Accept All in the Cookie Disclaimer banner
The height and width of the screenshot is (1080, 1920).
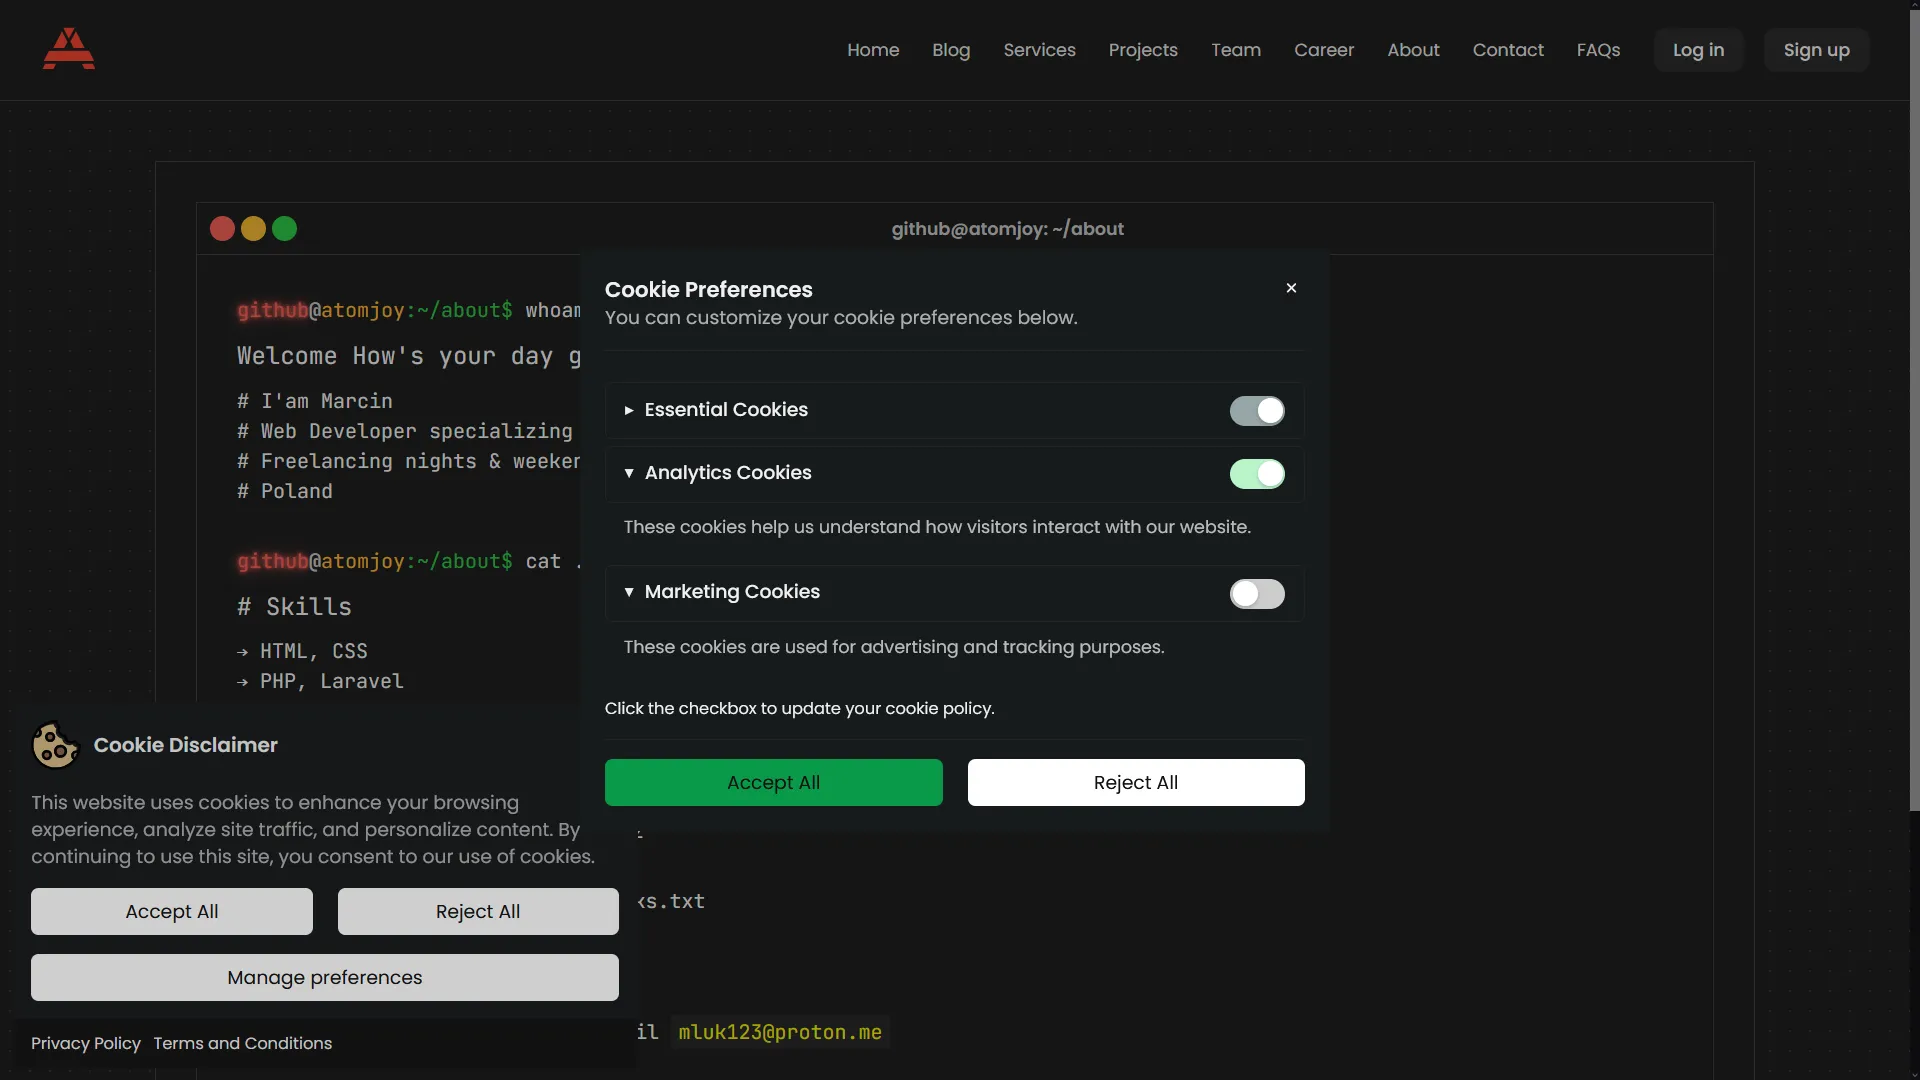pos(172,911)
